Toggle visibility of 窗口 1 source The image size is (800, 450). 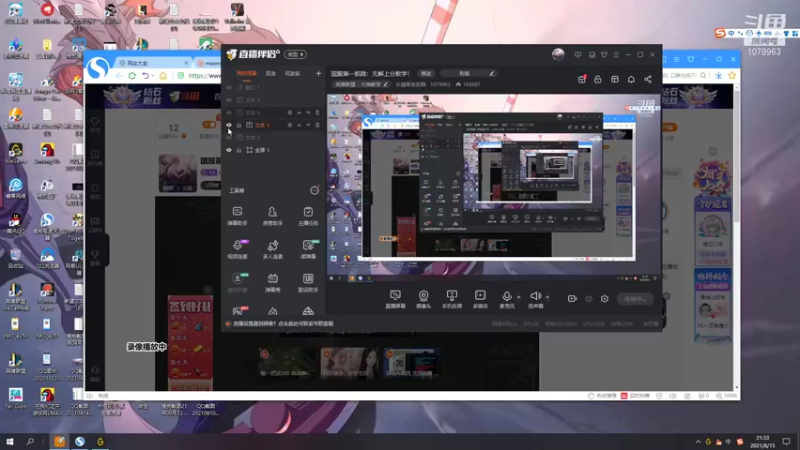229,87
